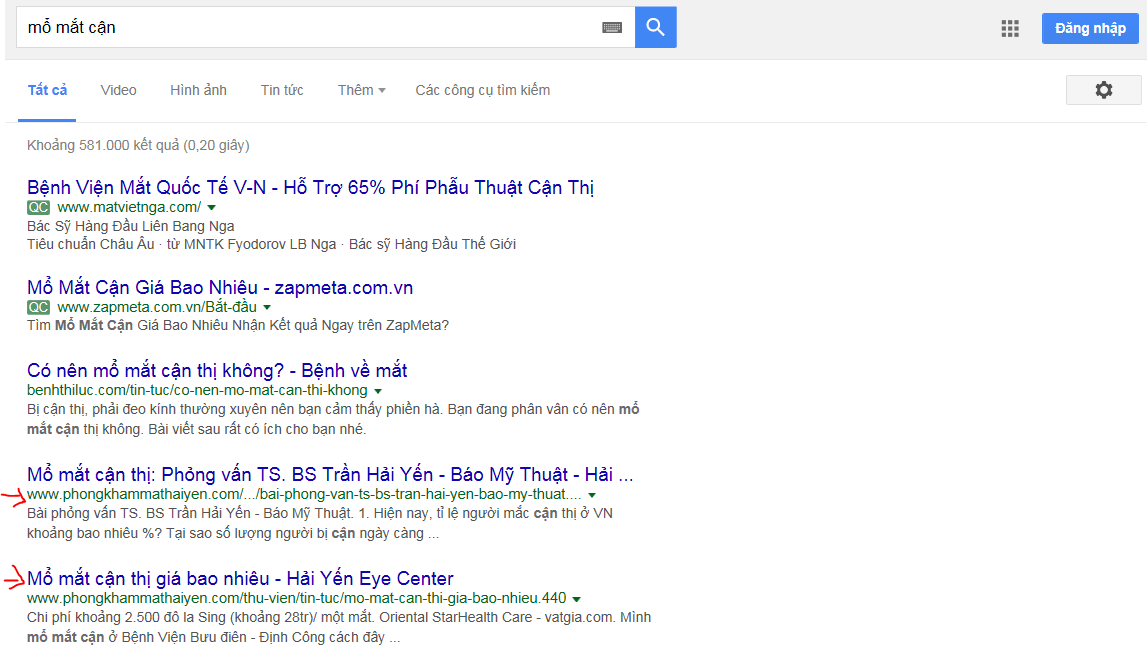Click the phongkhammathaiyen bai-phong-van green URL
The height and width of the screenshot is (651, 1147).
tap(304, 494)
